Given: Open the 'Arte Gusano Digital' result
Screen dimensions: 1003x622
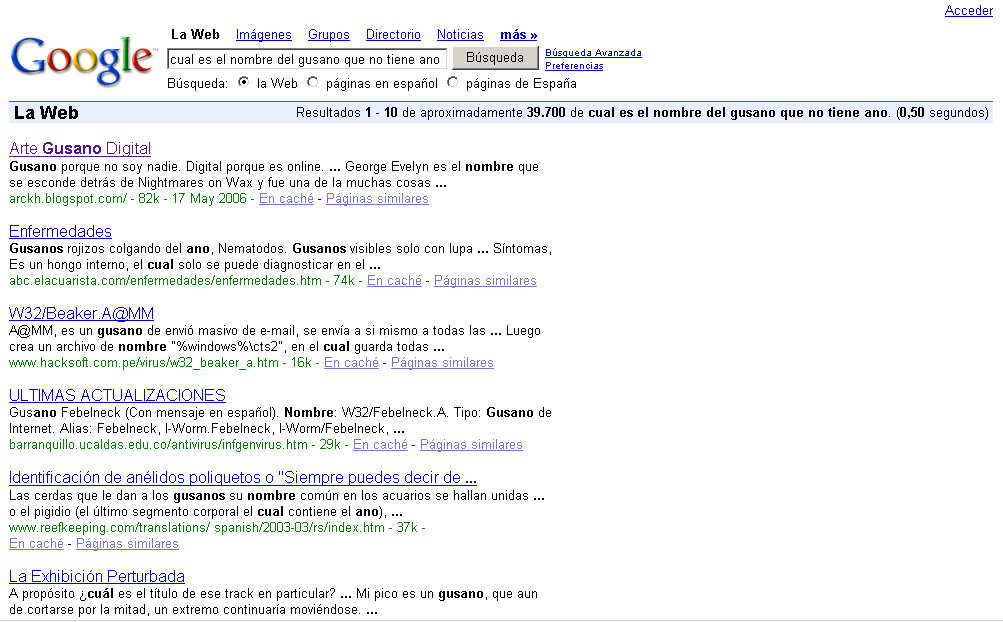Looking at the screenshot, I should click(x=80, y=148).
